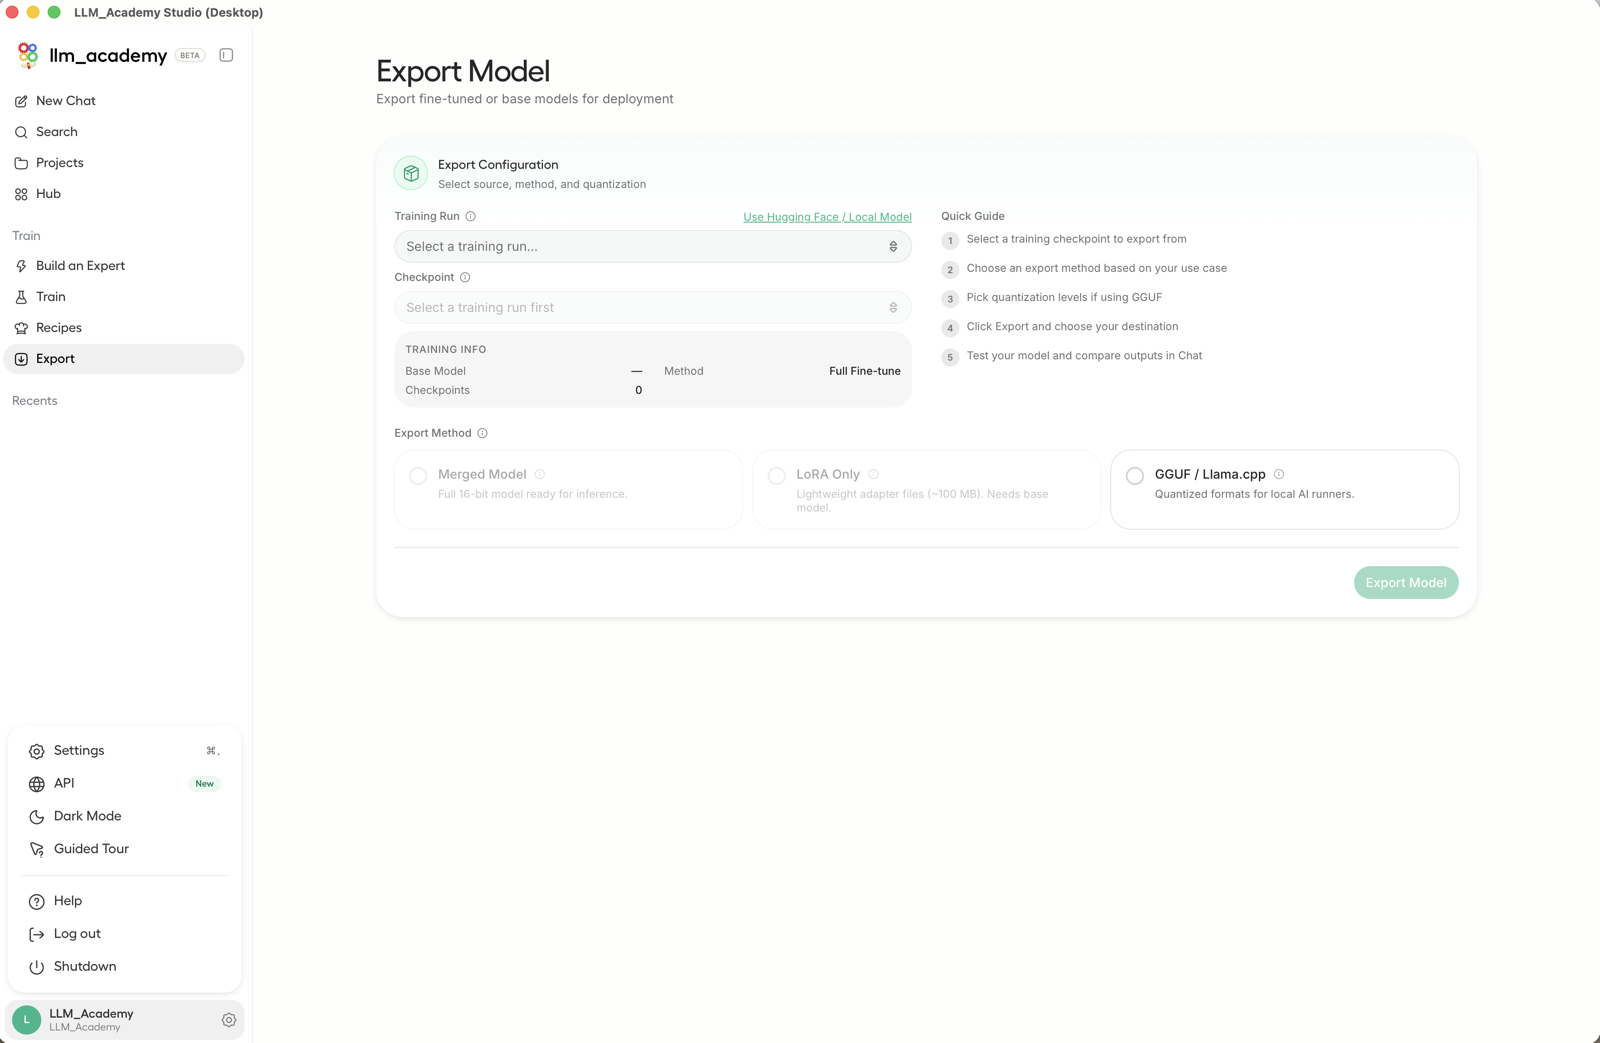Open the Recipes page
Viewport: 1600px width, 1043px height.
(x=124, y=328)
